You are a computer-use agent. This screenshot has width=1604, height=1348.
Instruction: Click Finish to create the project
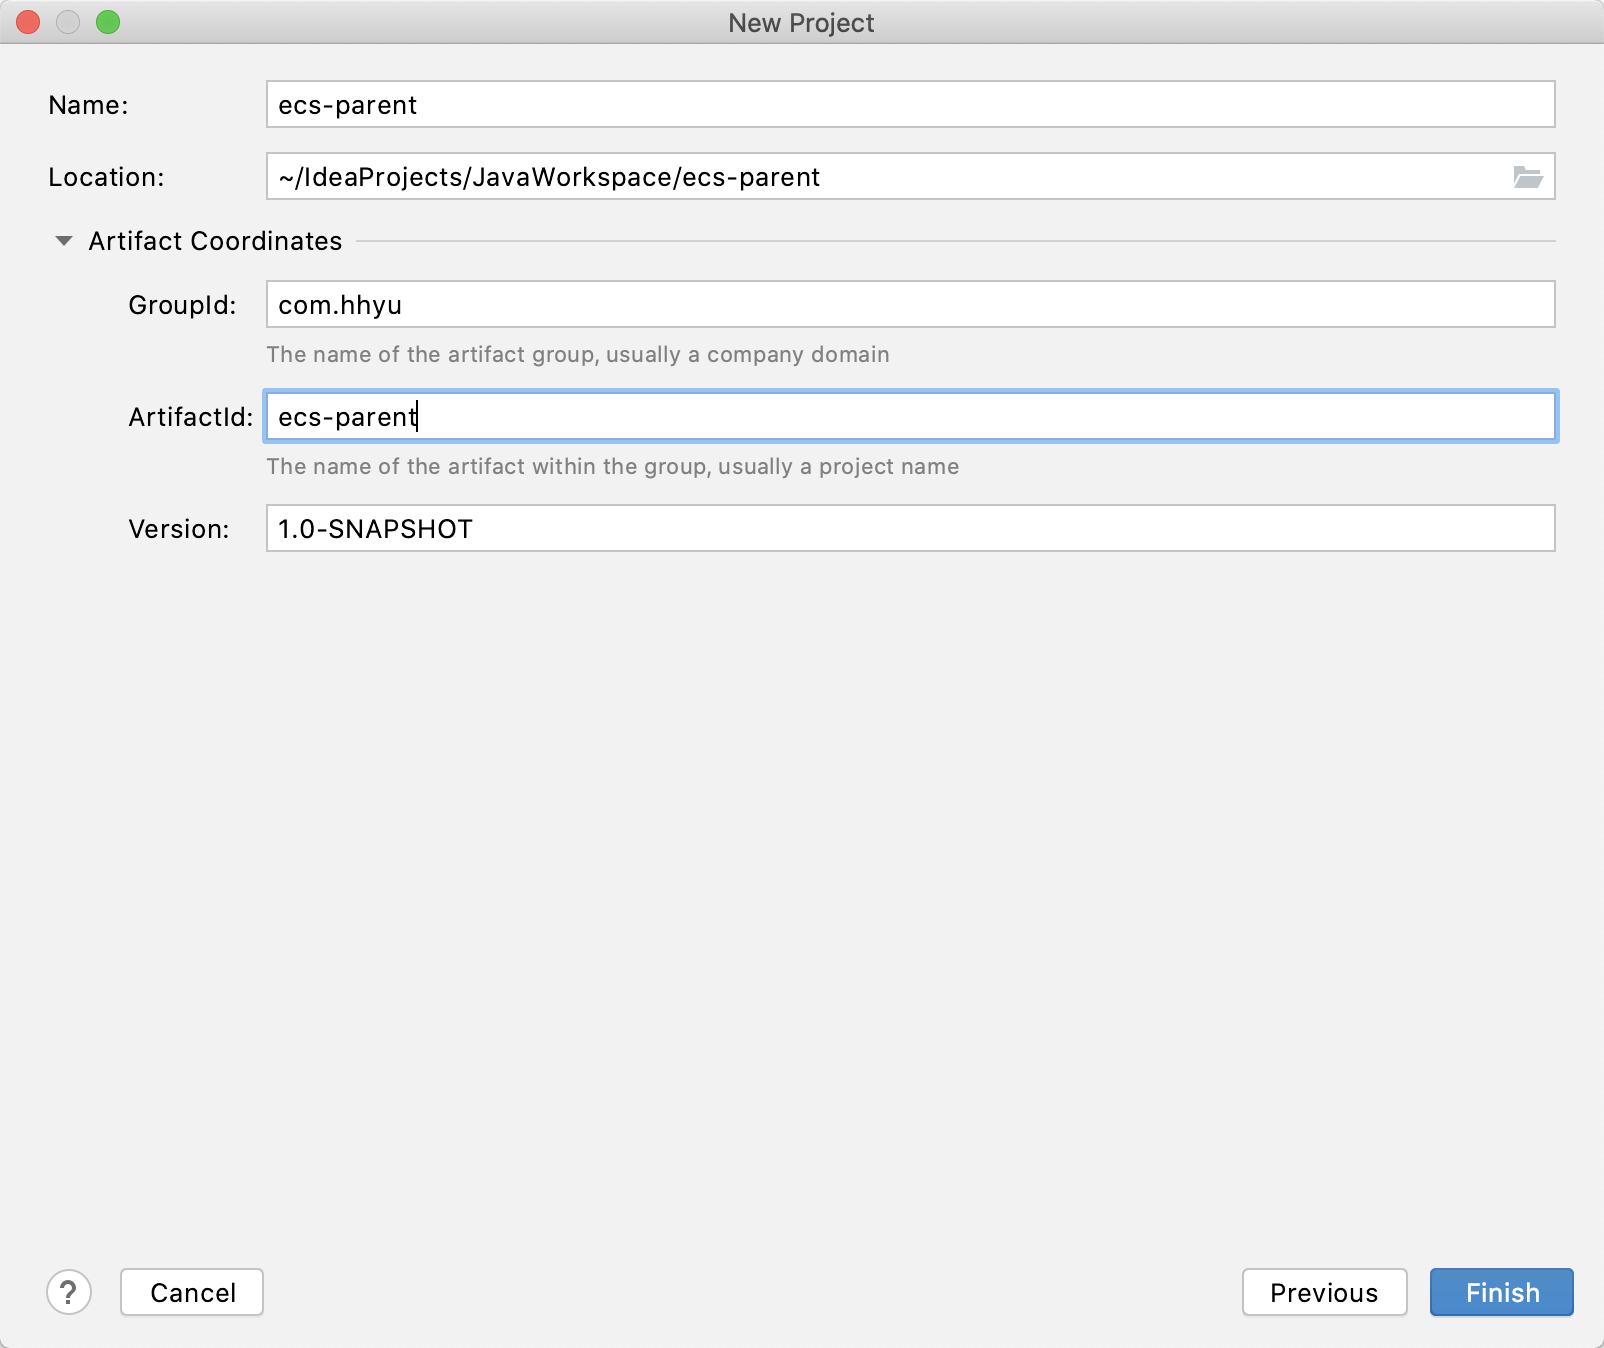pos(1501,1292)
